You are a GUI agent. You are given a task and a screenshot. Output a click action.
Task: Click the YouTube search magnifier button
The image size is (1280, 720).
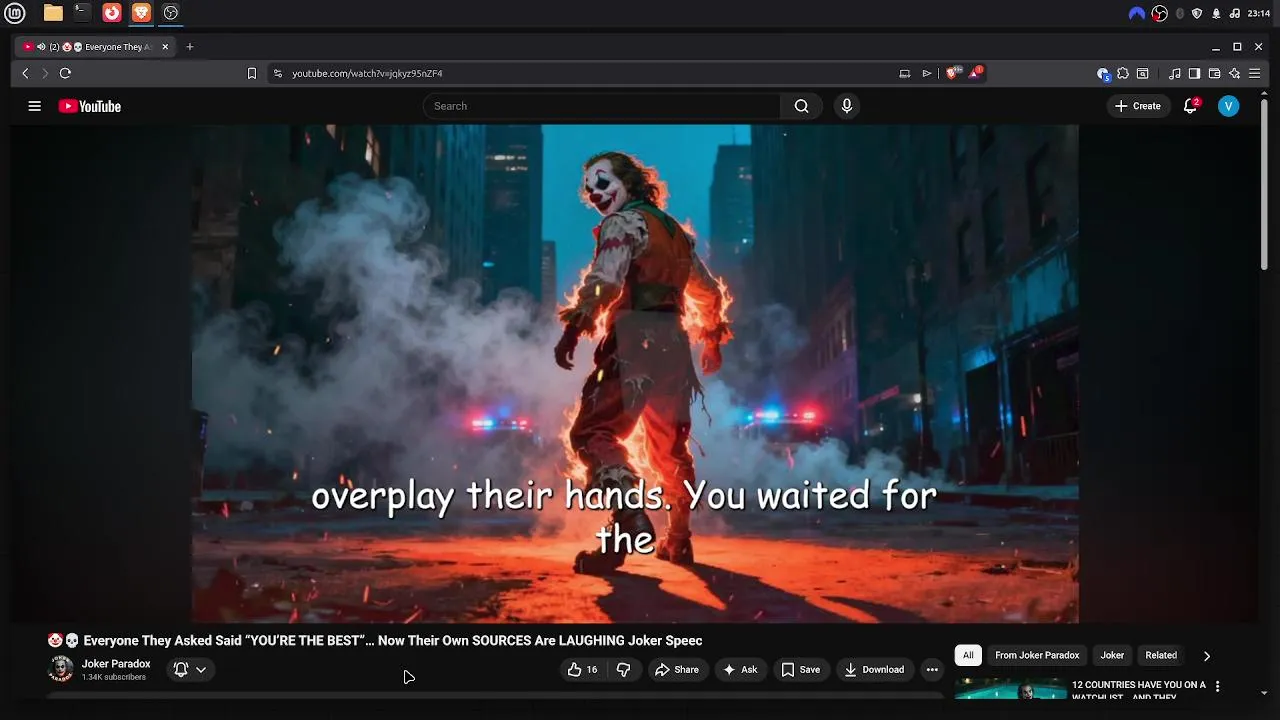801,106
